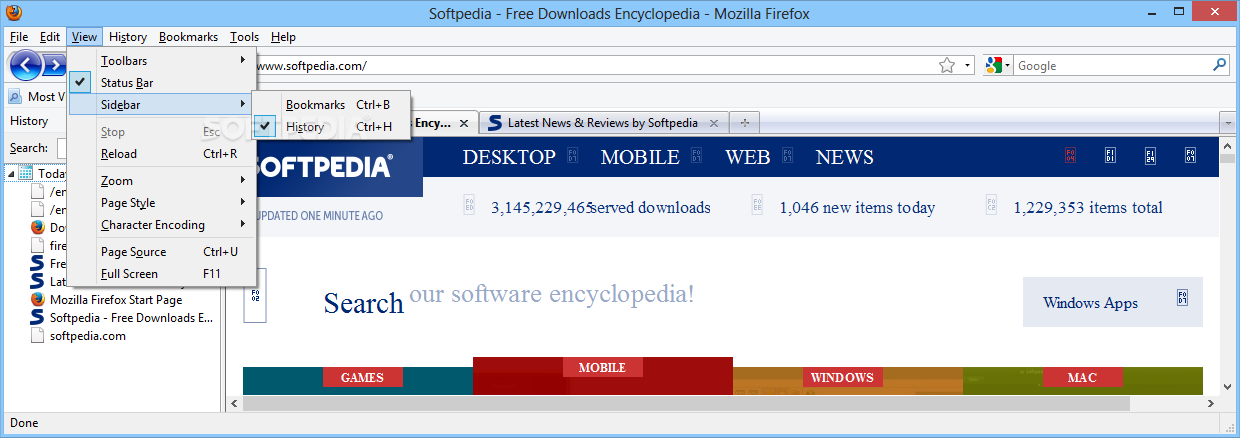1240x438 pixels.
Task: Collapse the Today history tree node
Action: click(x=10, y=173)
